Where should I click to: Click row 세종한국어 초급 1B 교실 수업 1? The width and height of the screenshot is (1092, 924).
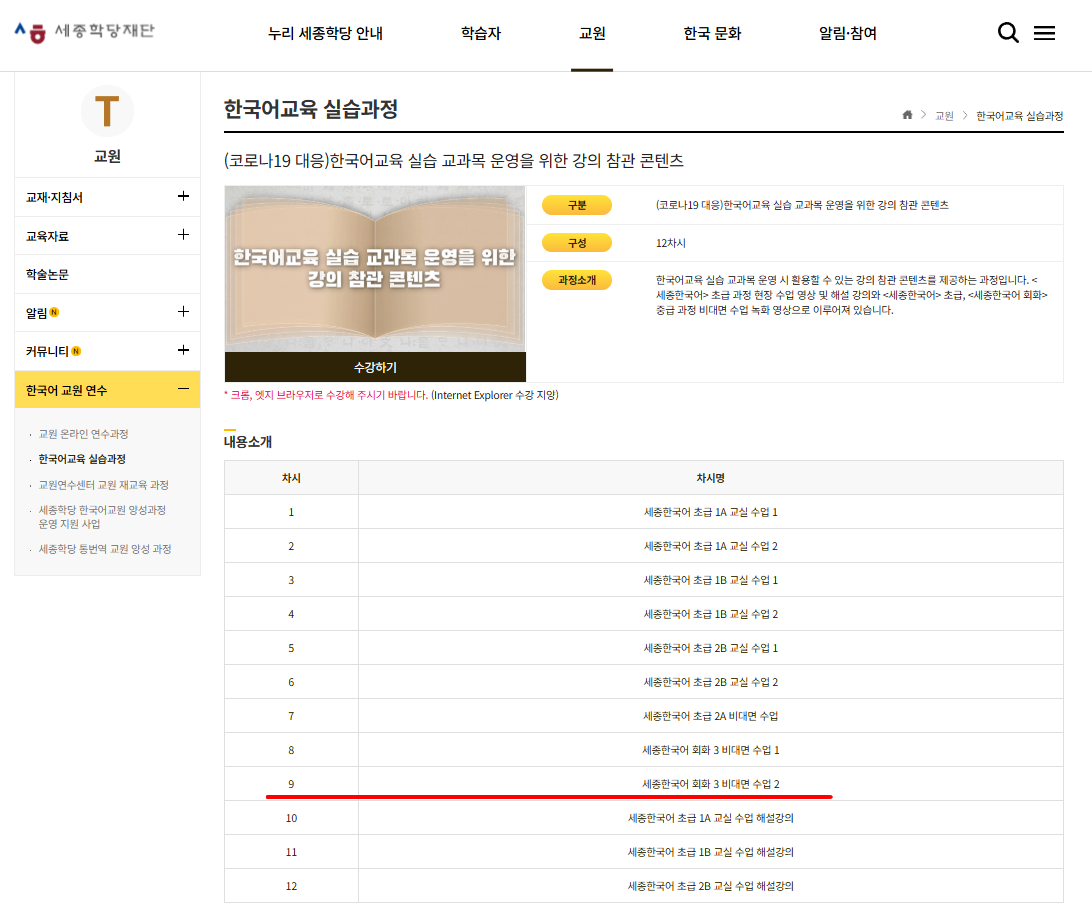644,580
